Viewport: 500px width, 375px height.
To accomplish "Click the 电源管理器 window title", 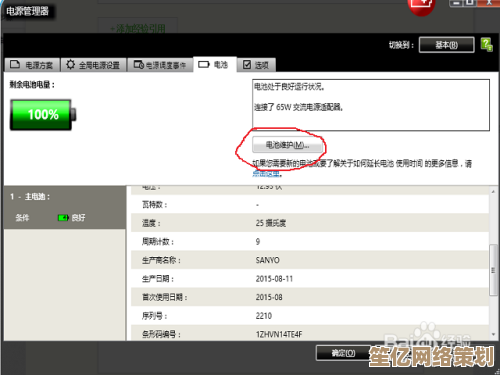I will [x=28, y=11].
